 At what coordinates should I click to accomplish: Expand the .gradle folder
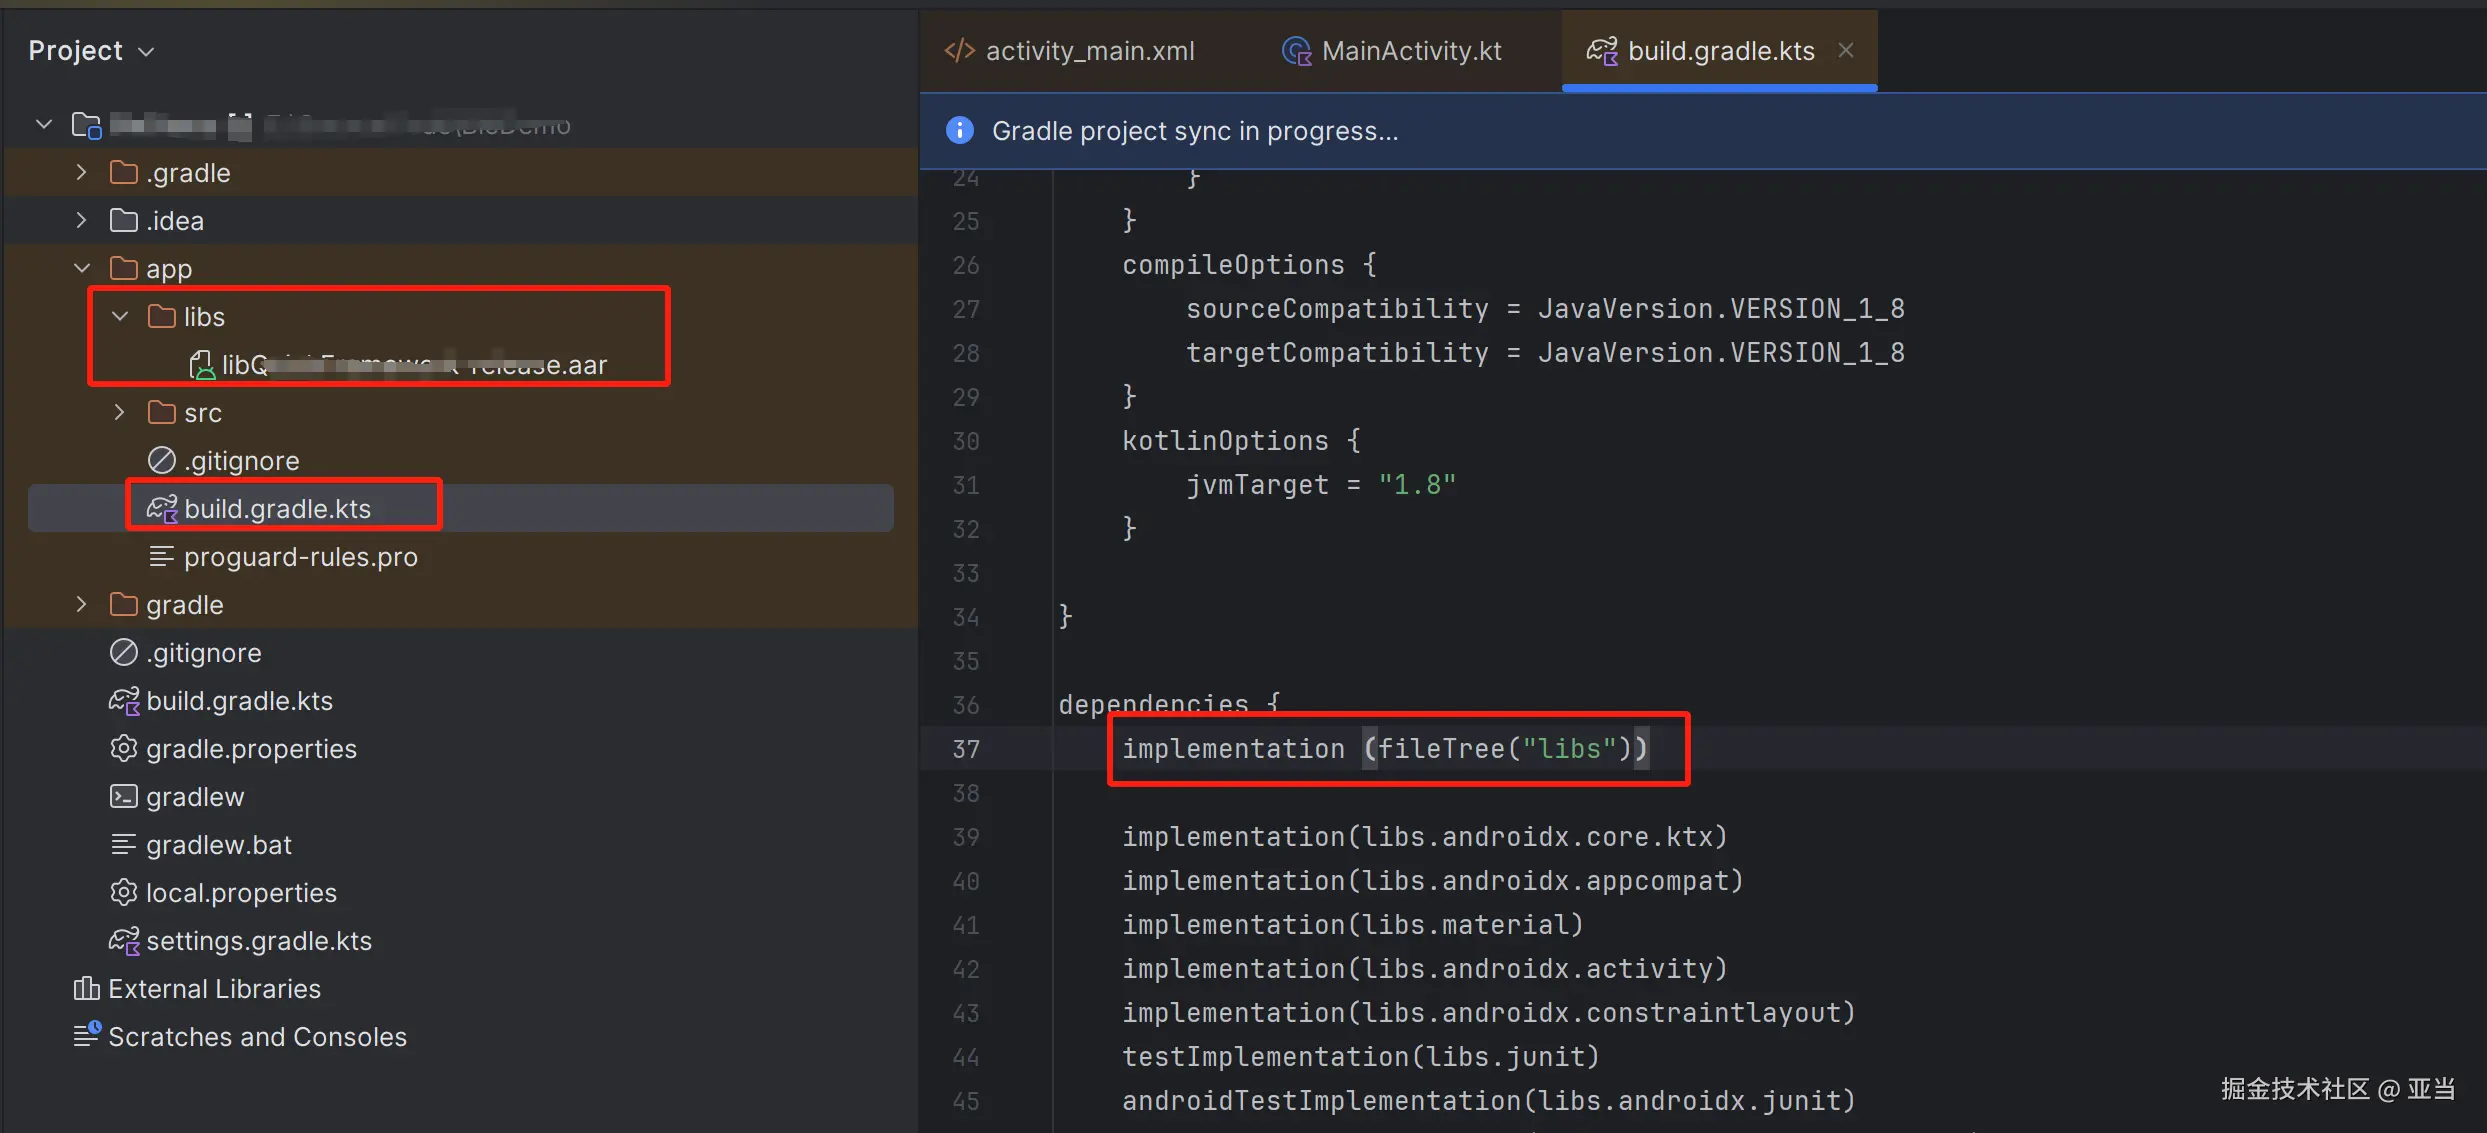coord(82,172)
